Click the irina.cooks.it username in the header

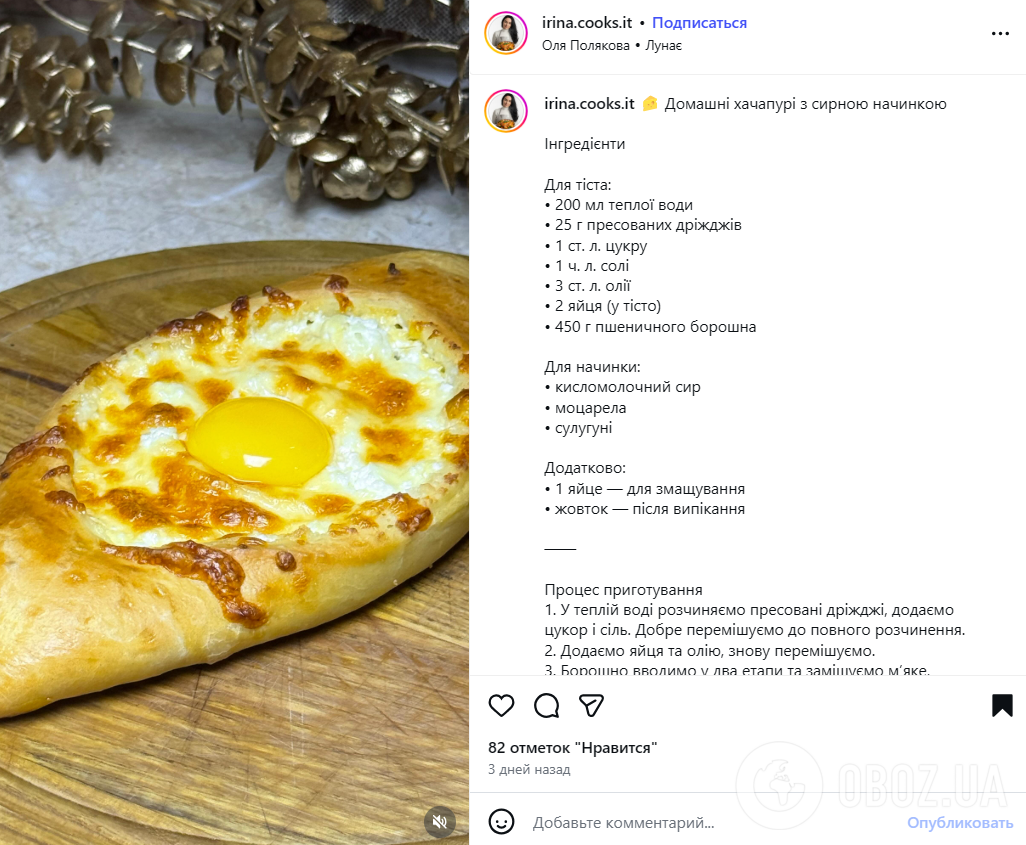(587, 21)
